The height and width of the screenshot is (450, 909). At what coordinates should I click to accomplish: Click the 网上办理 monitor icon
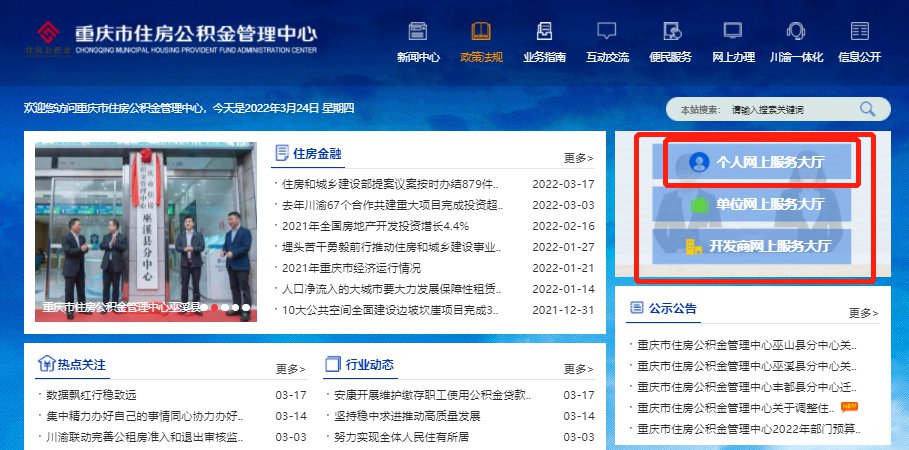(x=733, y=32)
